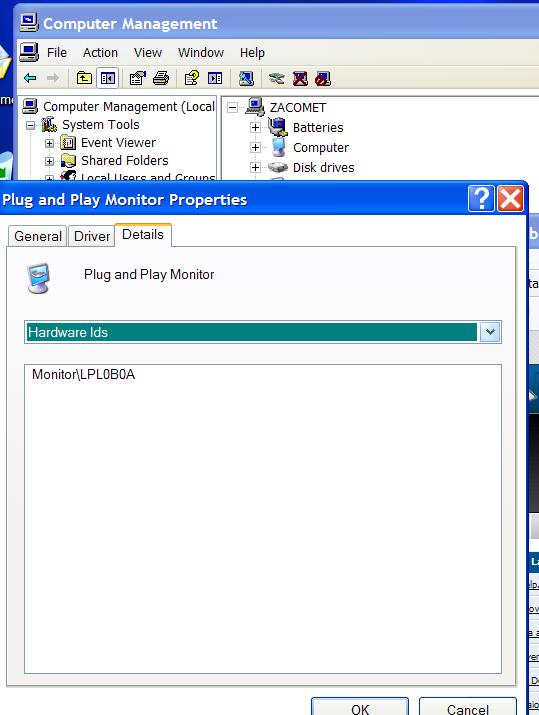Click the Up one level folder icon

pyautogui.click(x=84, y=78)
